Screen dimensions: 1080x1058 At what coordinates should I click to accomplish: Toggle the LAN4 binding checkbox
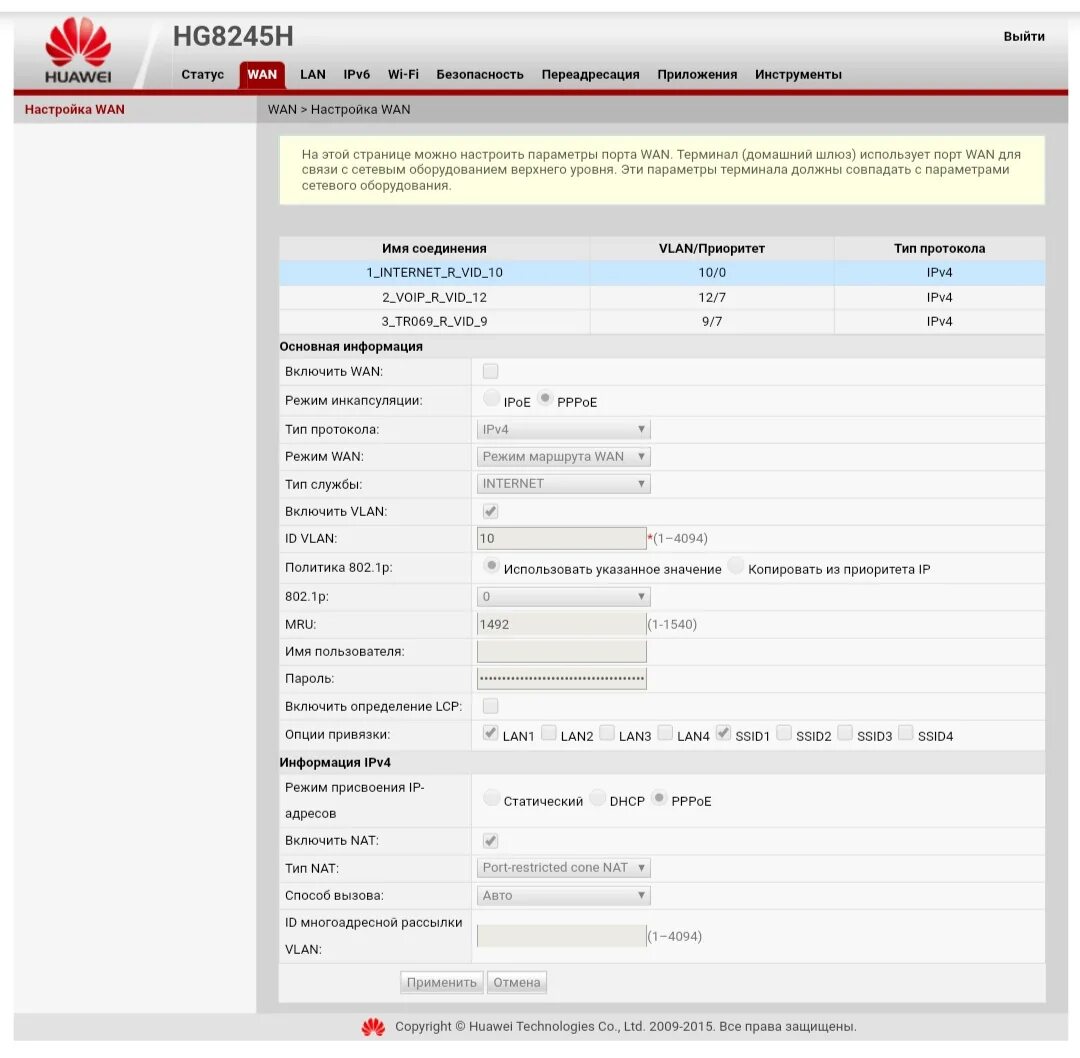pos(665,733)
